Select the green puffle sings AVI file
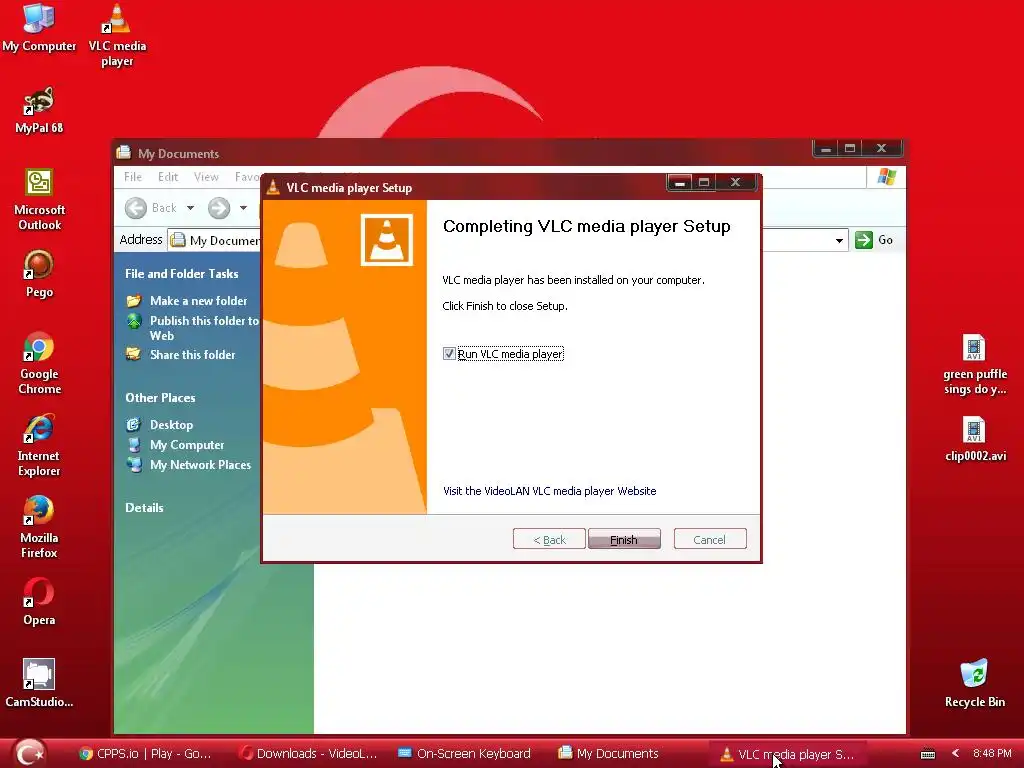Viewport: 1024px width, 768px height. click(974, 364)
